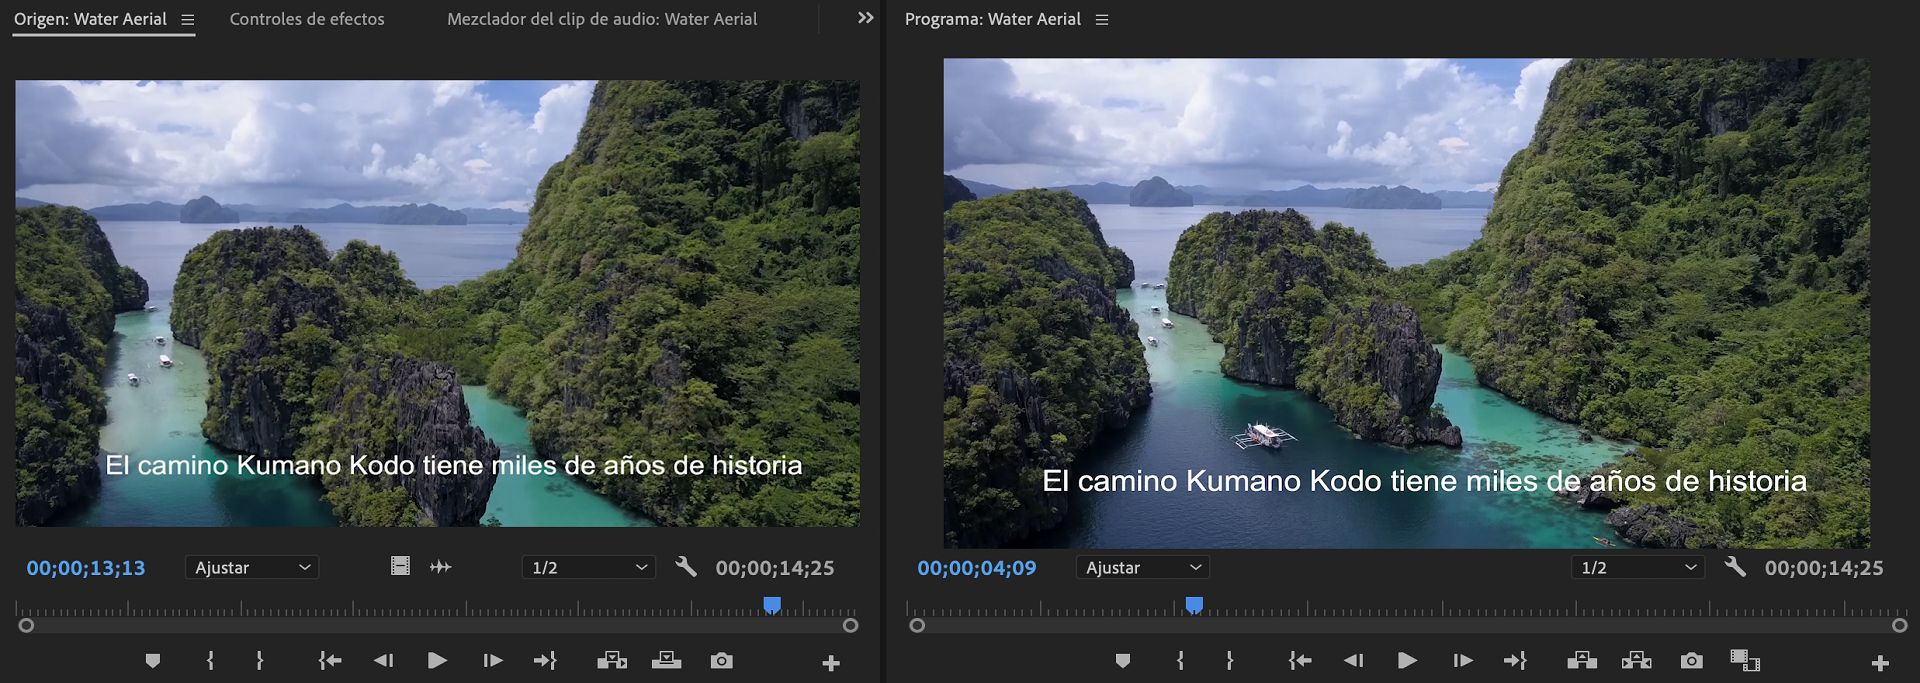The image size is (1920, 683).
Task: Click Program duration 00;00;14;25
Action: tap(1824, 568)
